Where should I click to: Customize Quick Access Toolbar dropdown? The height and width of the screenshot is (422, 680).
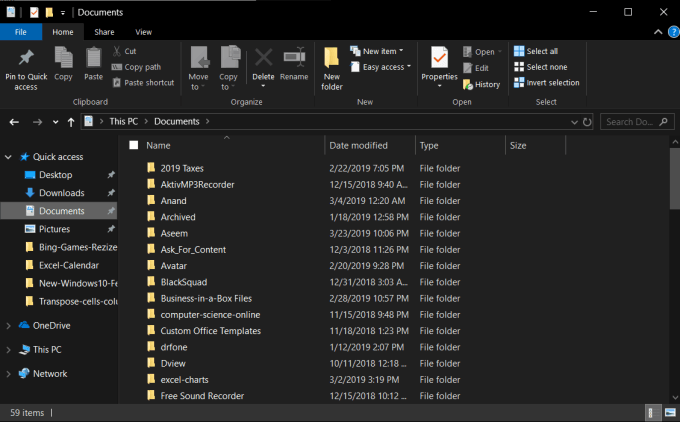[63, 13]
